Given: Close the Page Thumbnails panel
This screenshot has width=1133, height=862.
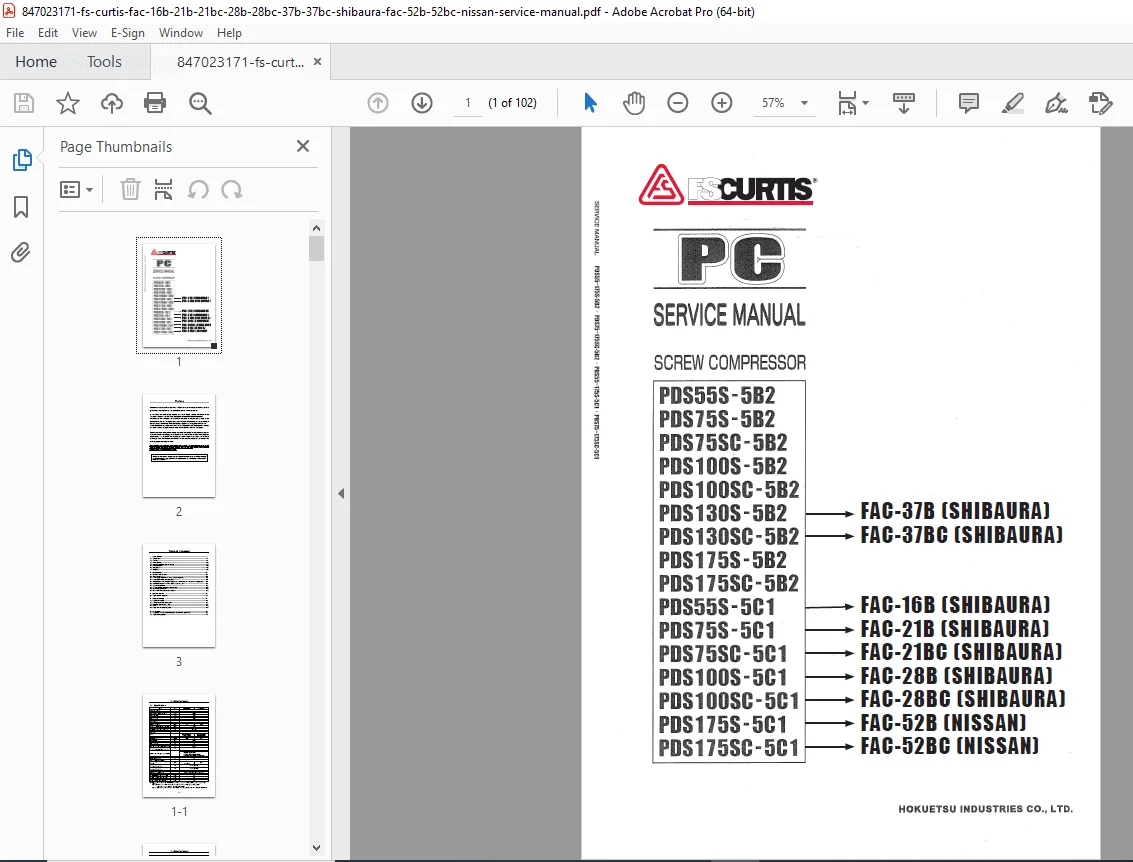Looking at the screenshot, I should pos(303,147).
